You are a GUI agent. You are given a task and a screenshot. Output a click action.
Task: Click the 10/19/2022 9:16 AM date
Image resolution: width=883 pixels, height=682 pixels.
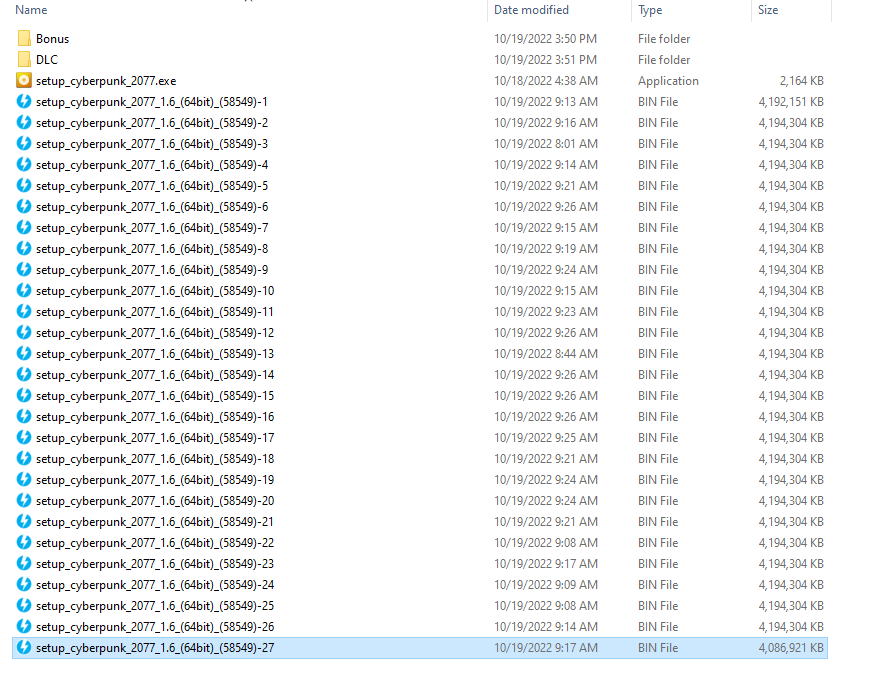546,123
